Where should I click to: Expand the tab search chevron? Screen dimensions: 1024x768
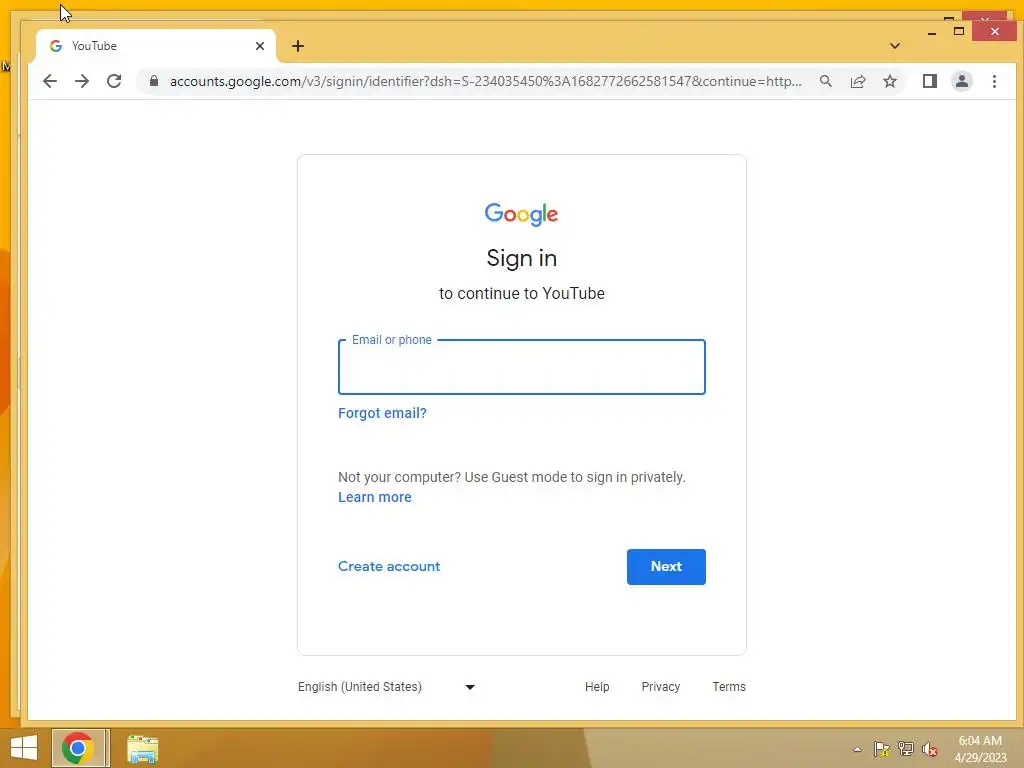[x=895, y=46]
